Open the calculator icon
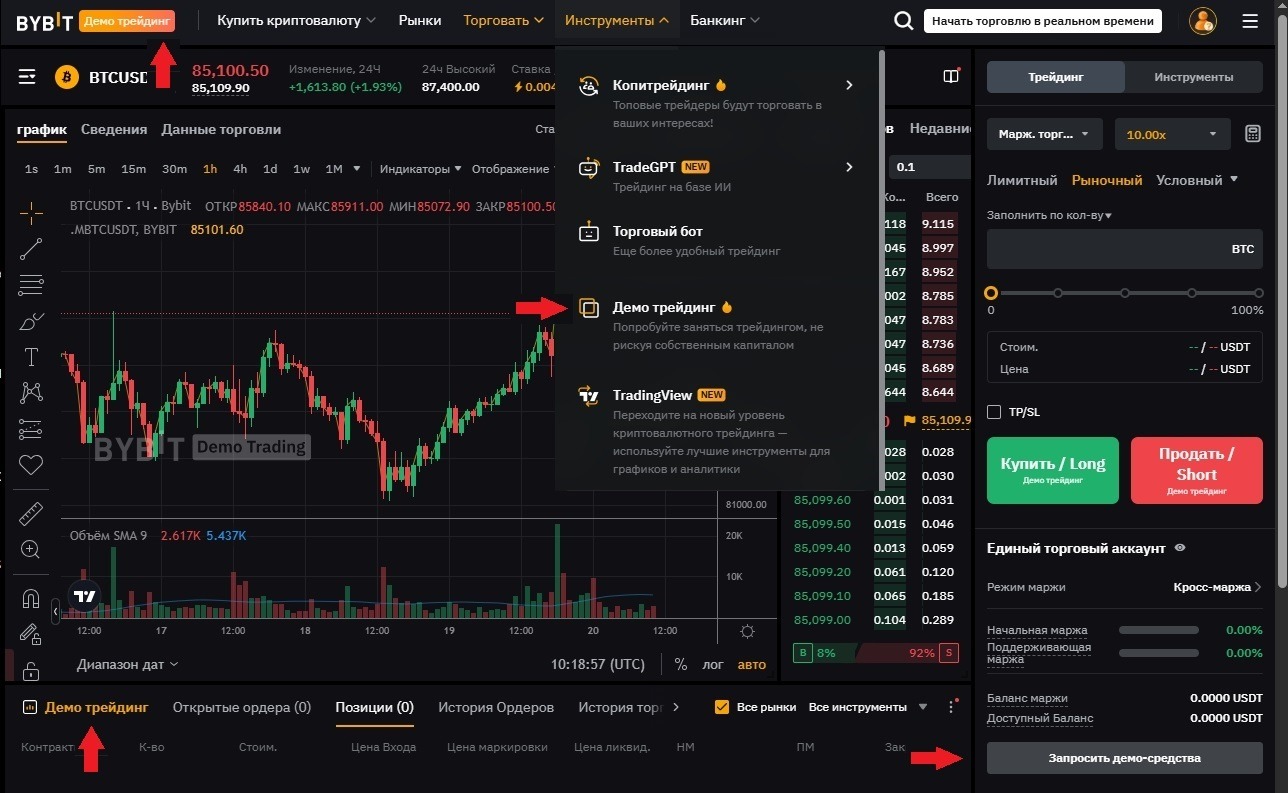 coord(1252,134)
